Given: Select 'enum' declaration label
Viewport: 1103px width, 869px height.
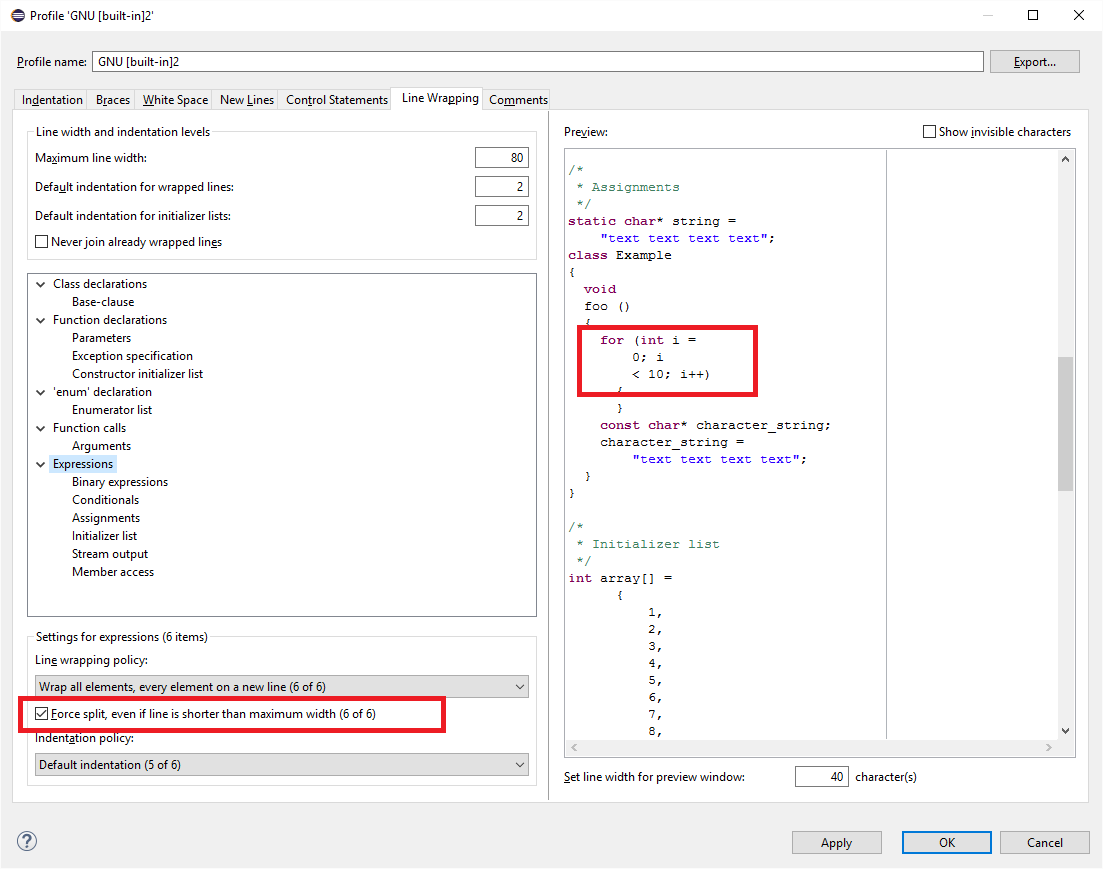Looking at the screenshot, I should tap(102, 392).
